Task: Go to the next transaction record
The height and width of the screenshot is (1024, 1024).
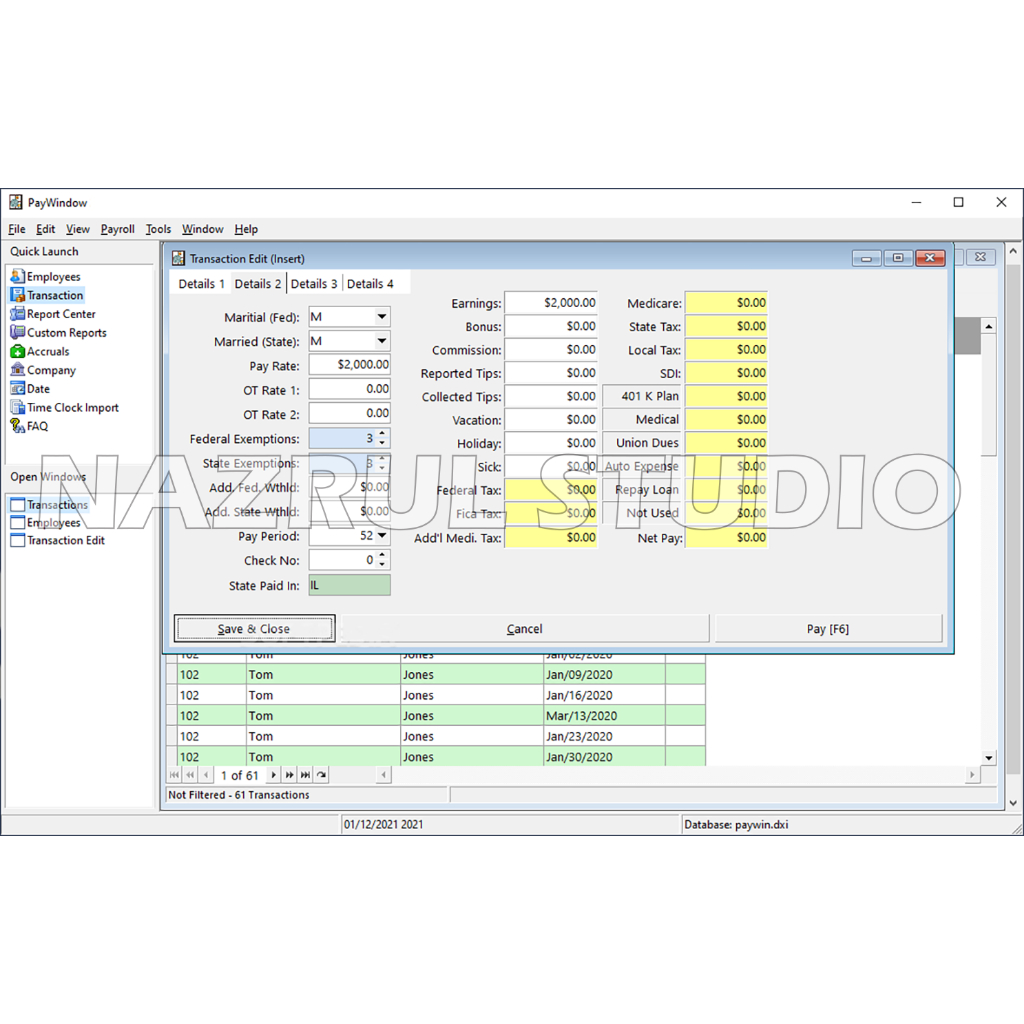Action: [x=273, y=775]
